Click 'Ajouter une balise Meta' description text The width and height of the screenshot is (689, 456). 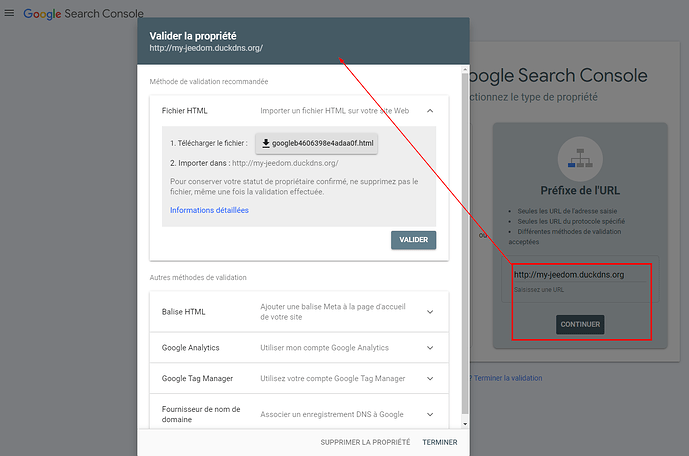333,312
